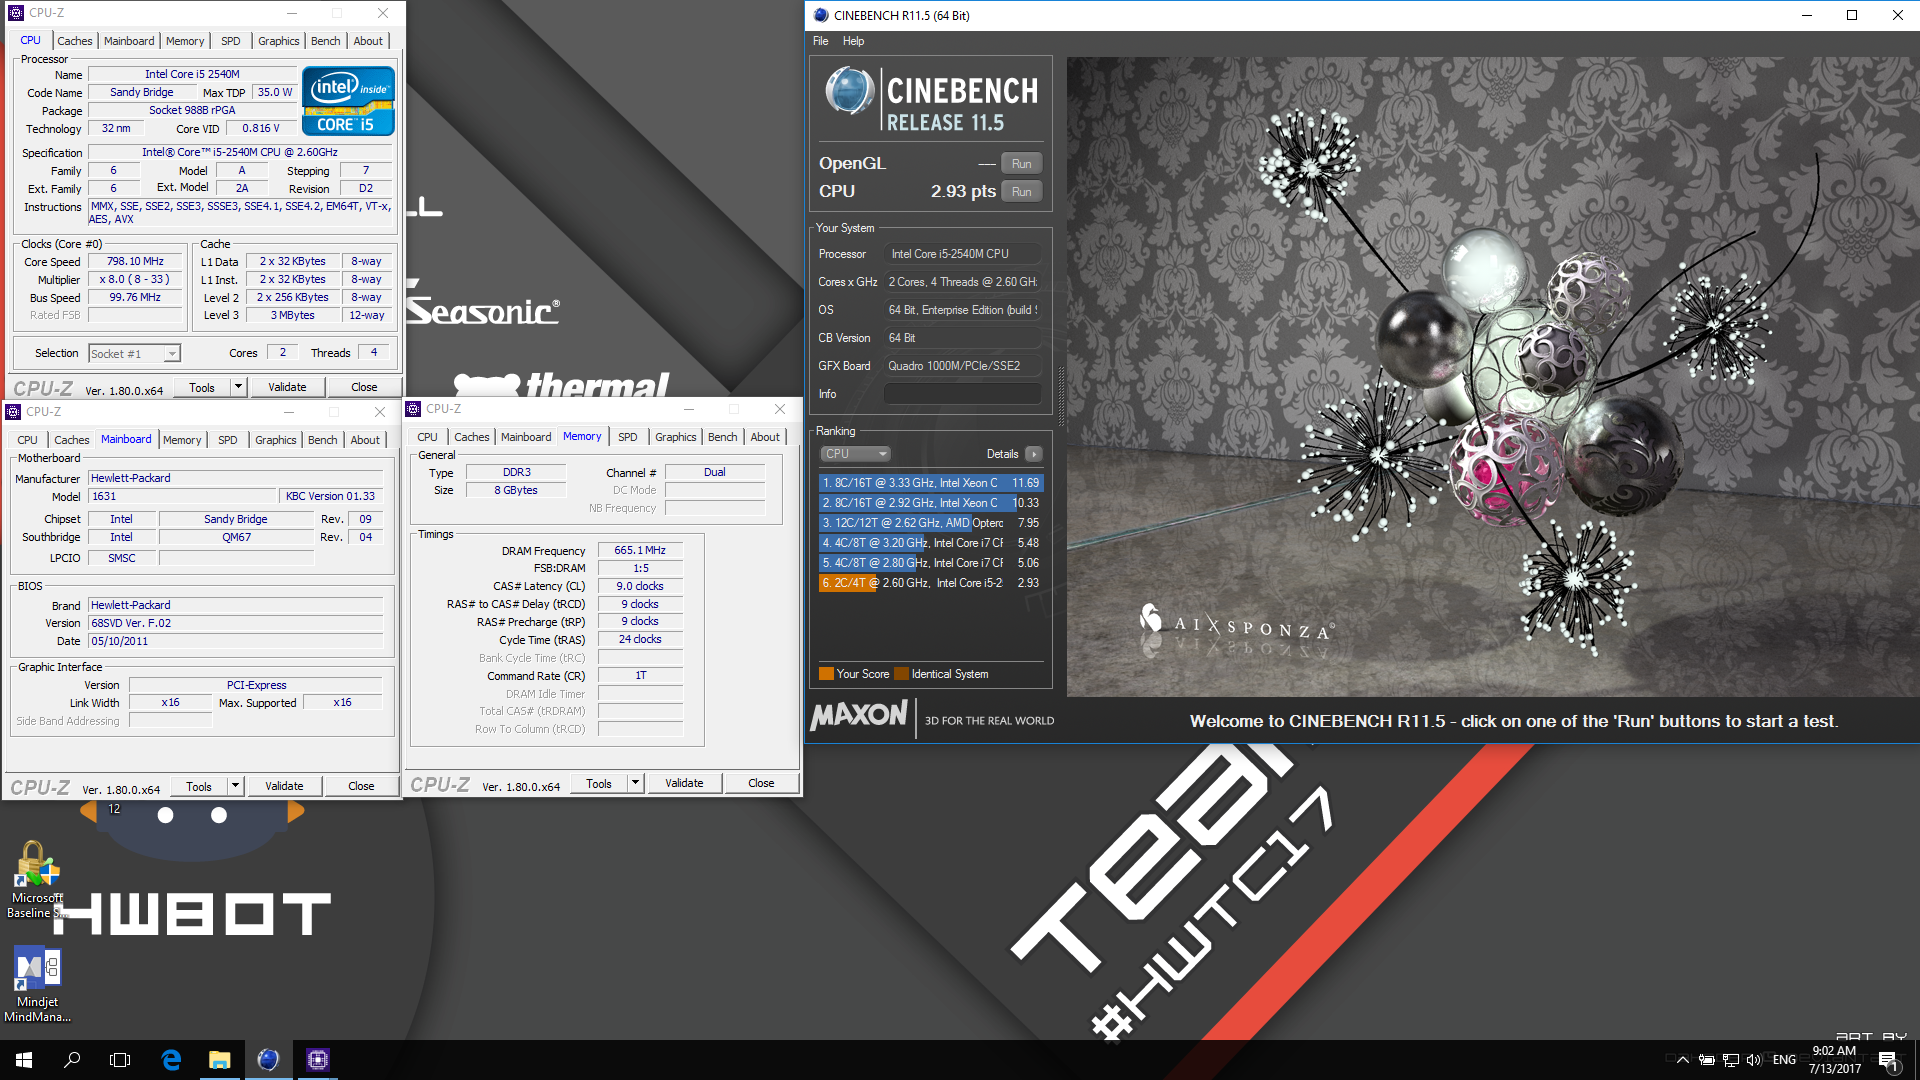Image resolution: width=1920 pixels, height=1080 pixels.
Task: Run the OpenGL benchmark
Action: (1021, 164)
